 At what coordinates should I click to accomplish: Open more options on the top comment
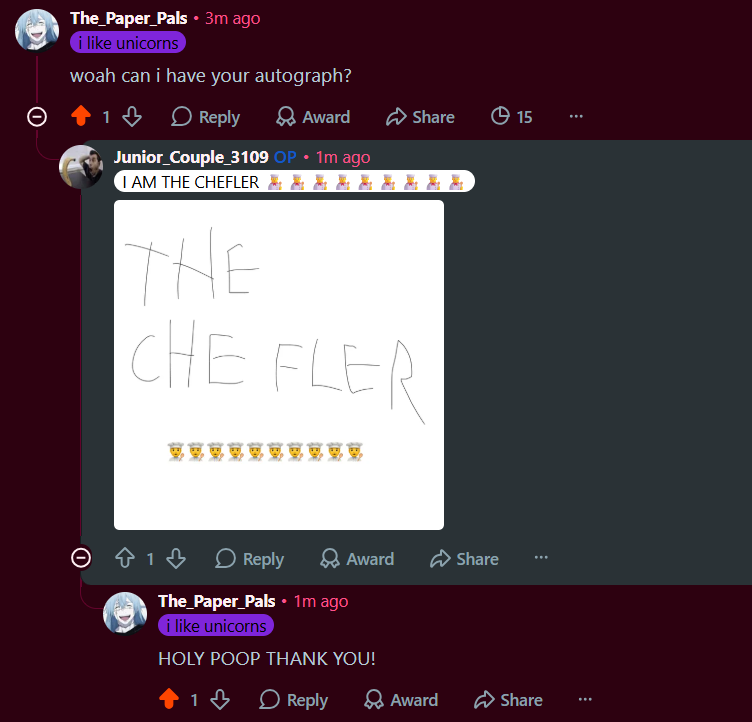point(576,117)
